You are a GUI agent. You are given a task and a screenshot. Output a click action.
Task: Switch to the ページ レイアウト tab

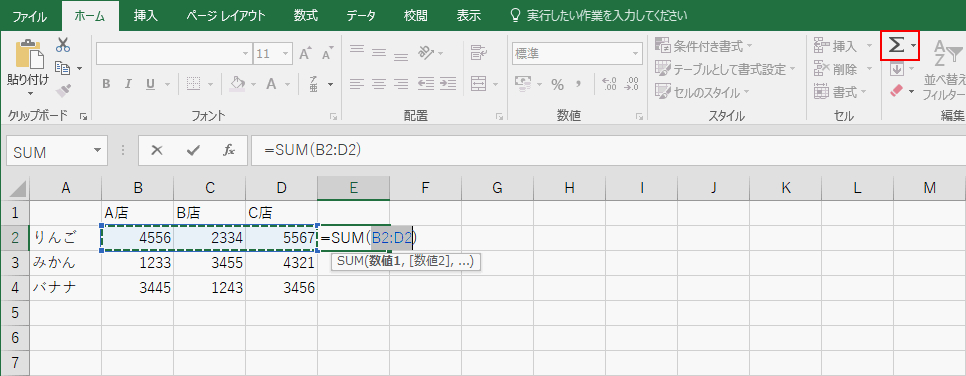pyautogui.click(x=226, y=16)
